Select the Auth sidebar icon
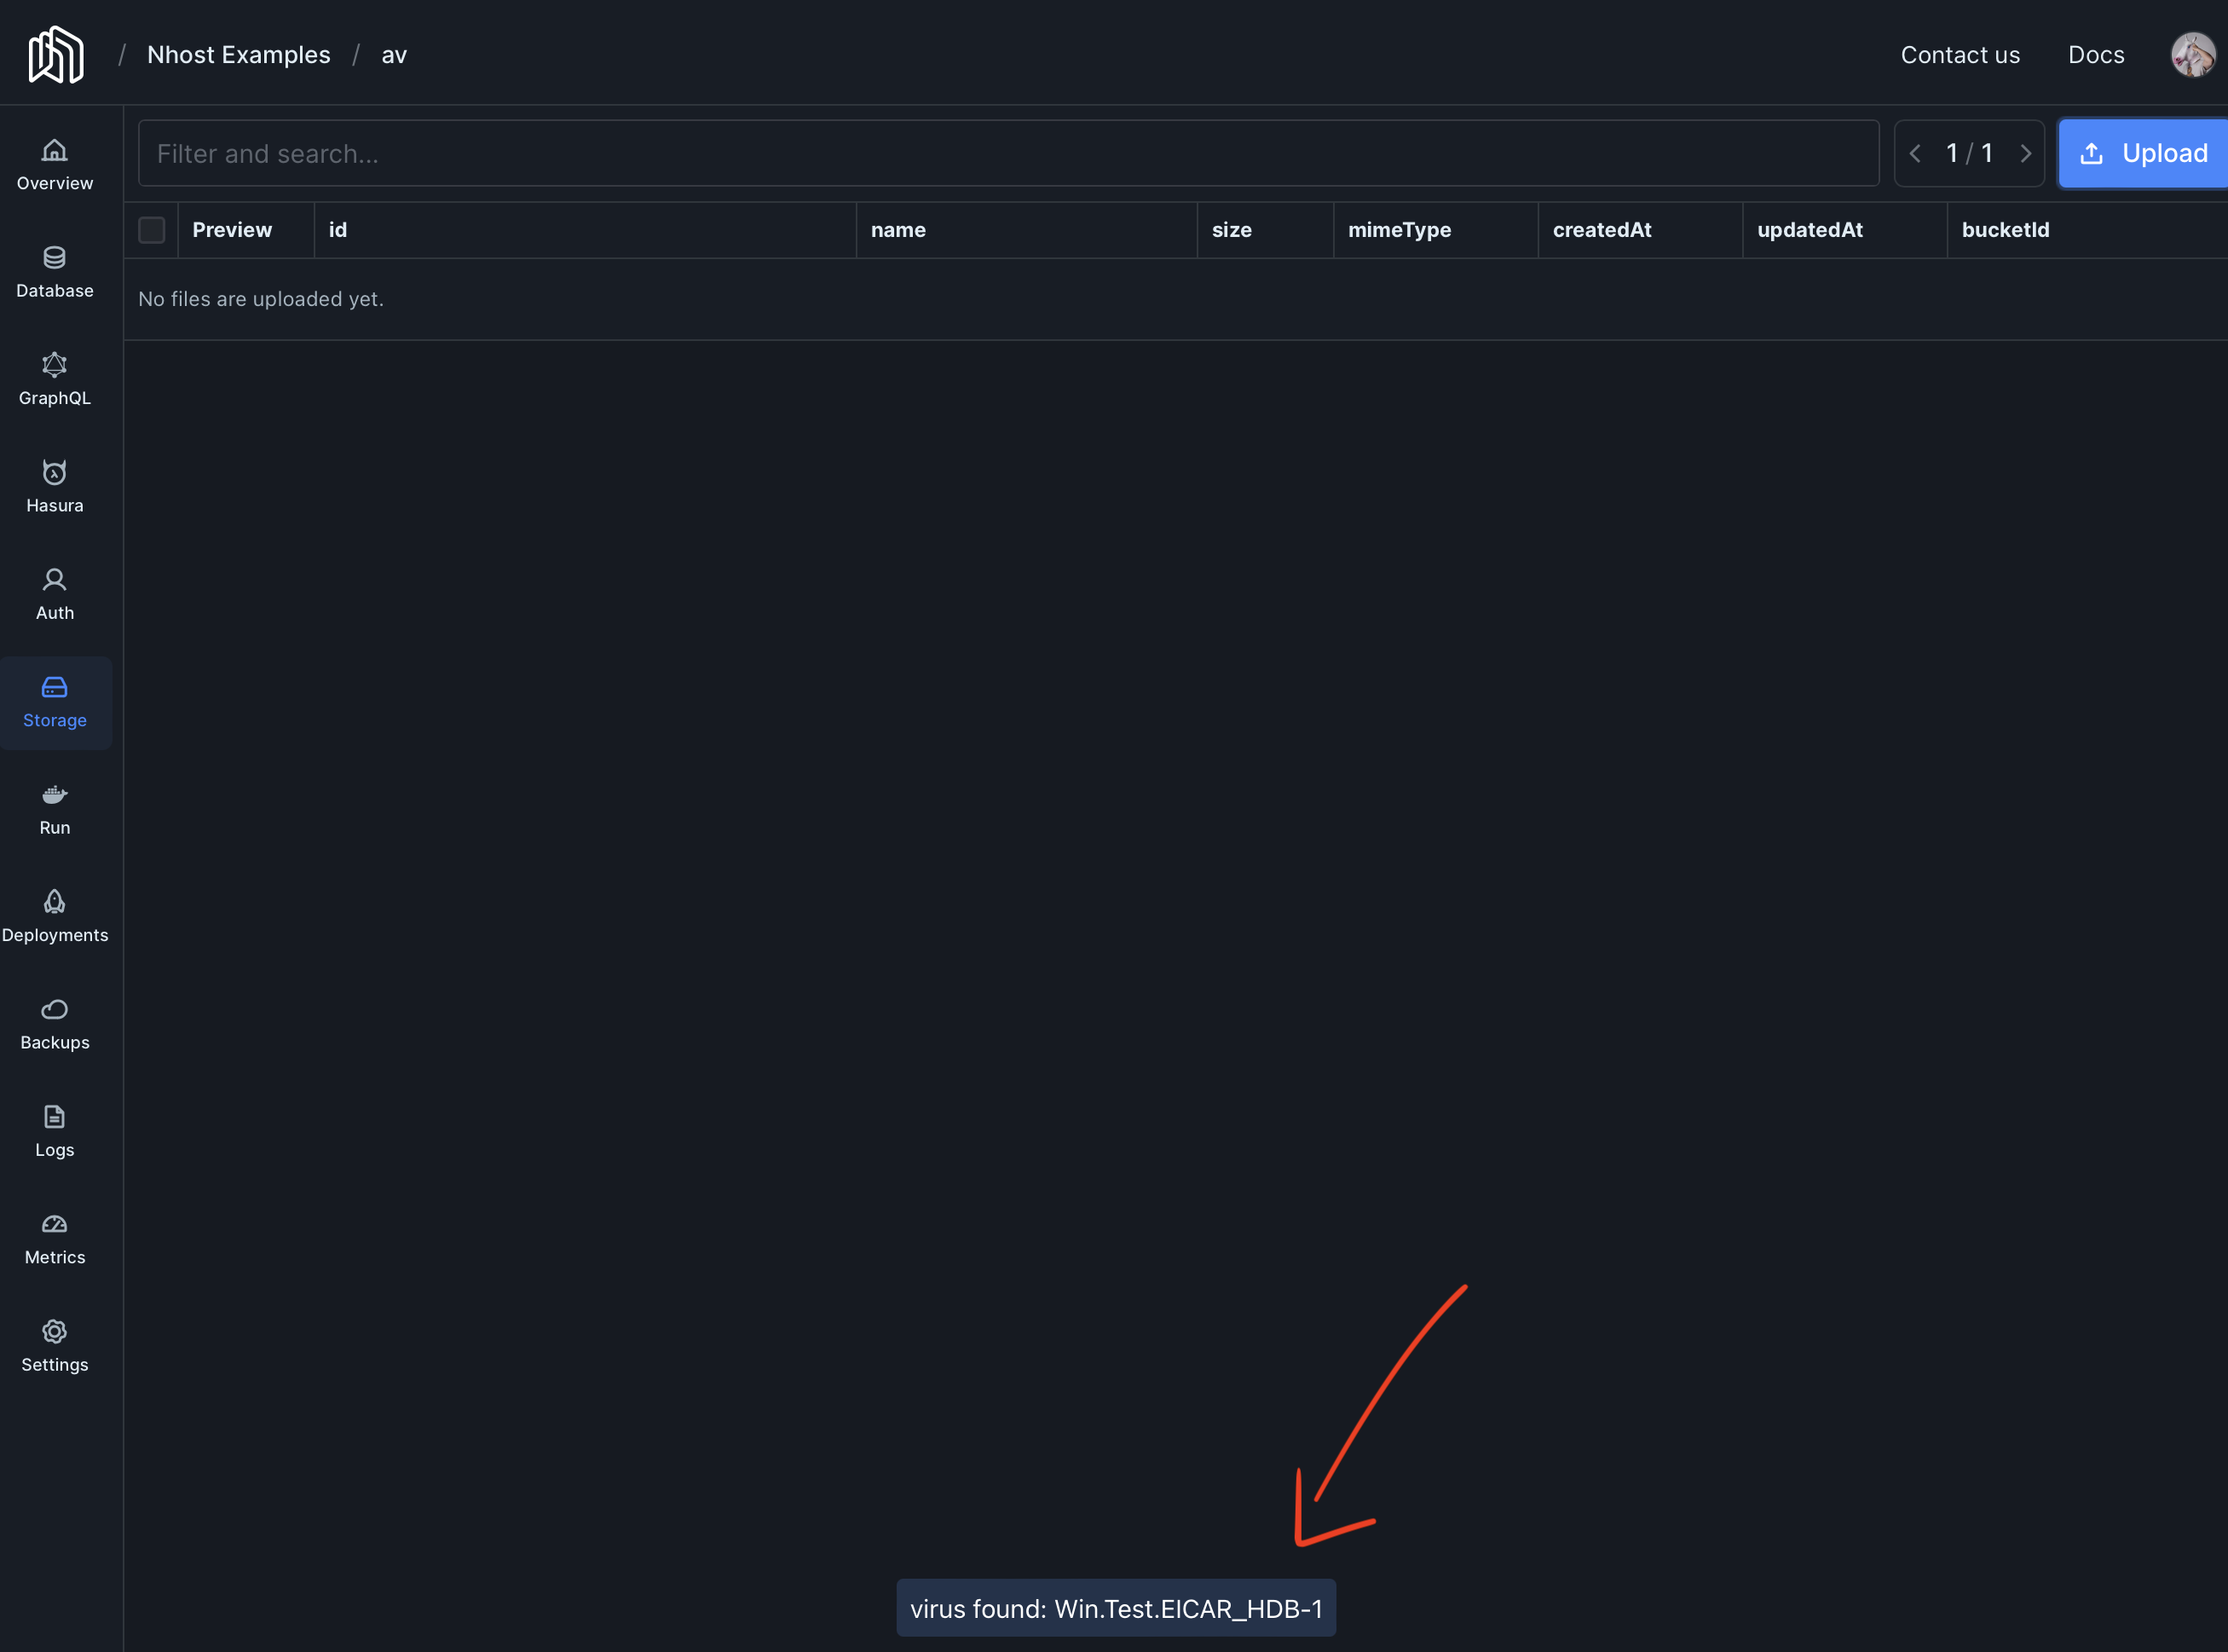Viewport: 2228px width, 1652px height. point(54,580)
